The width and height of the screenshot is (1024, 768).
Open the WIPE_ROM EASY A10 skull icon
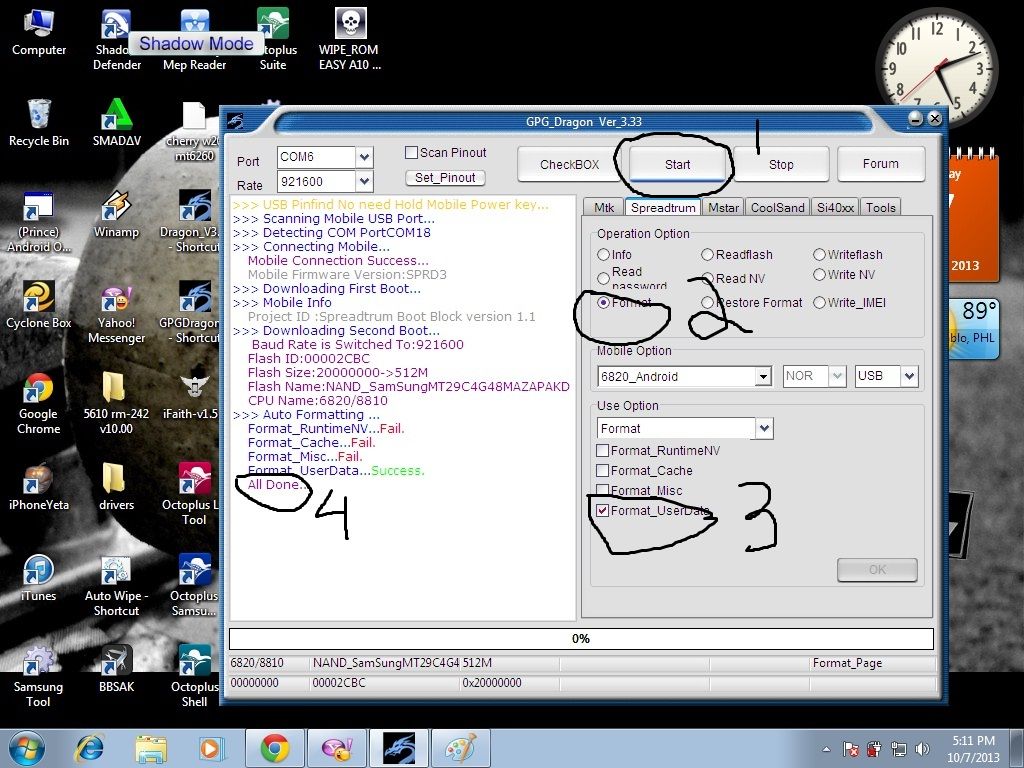[x=349, y=39]
